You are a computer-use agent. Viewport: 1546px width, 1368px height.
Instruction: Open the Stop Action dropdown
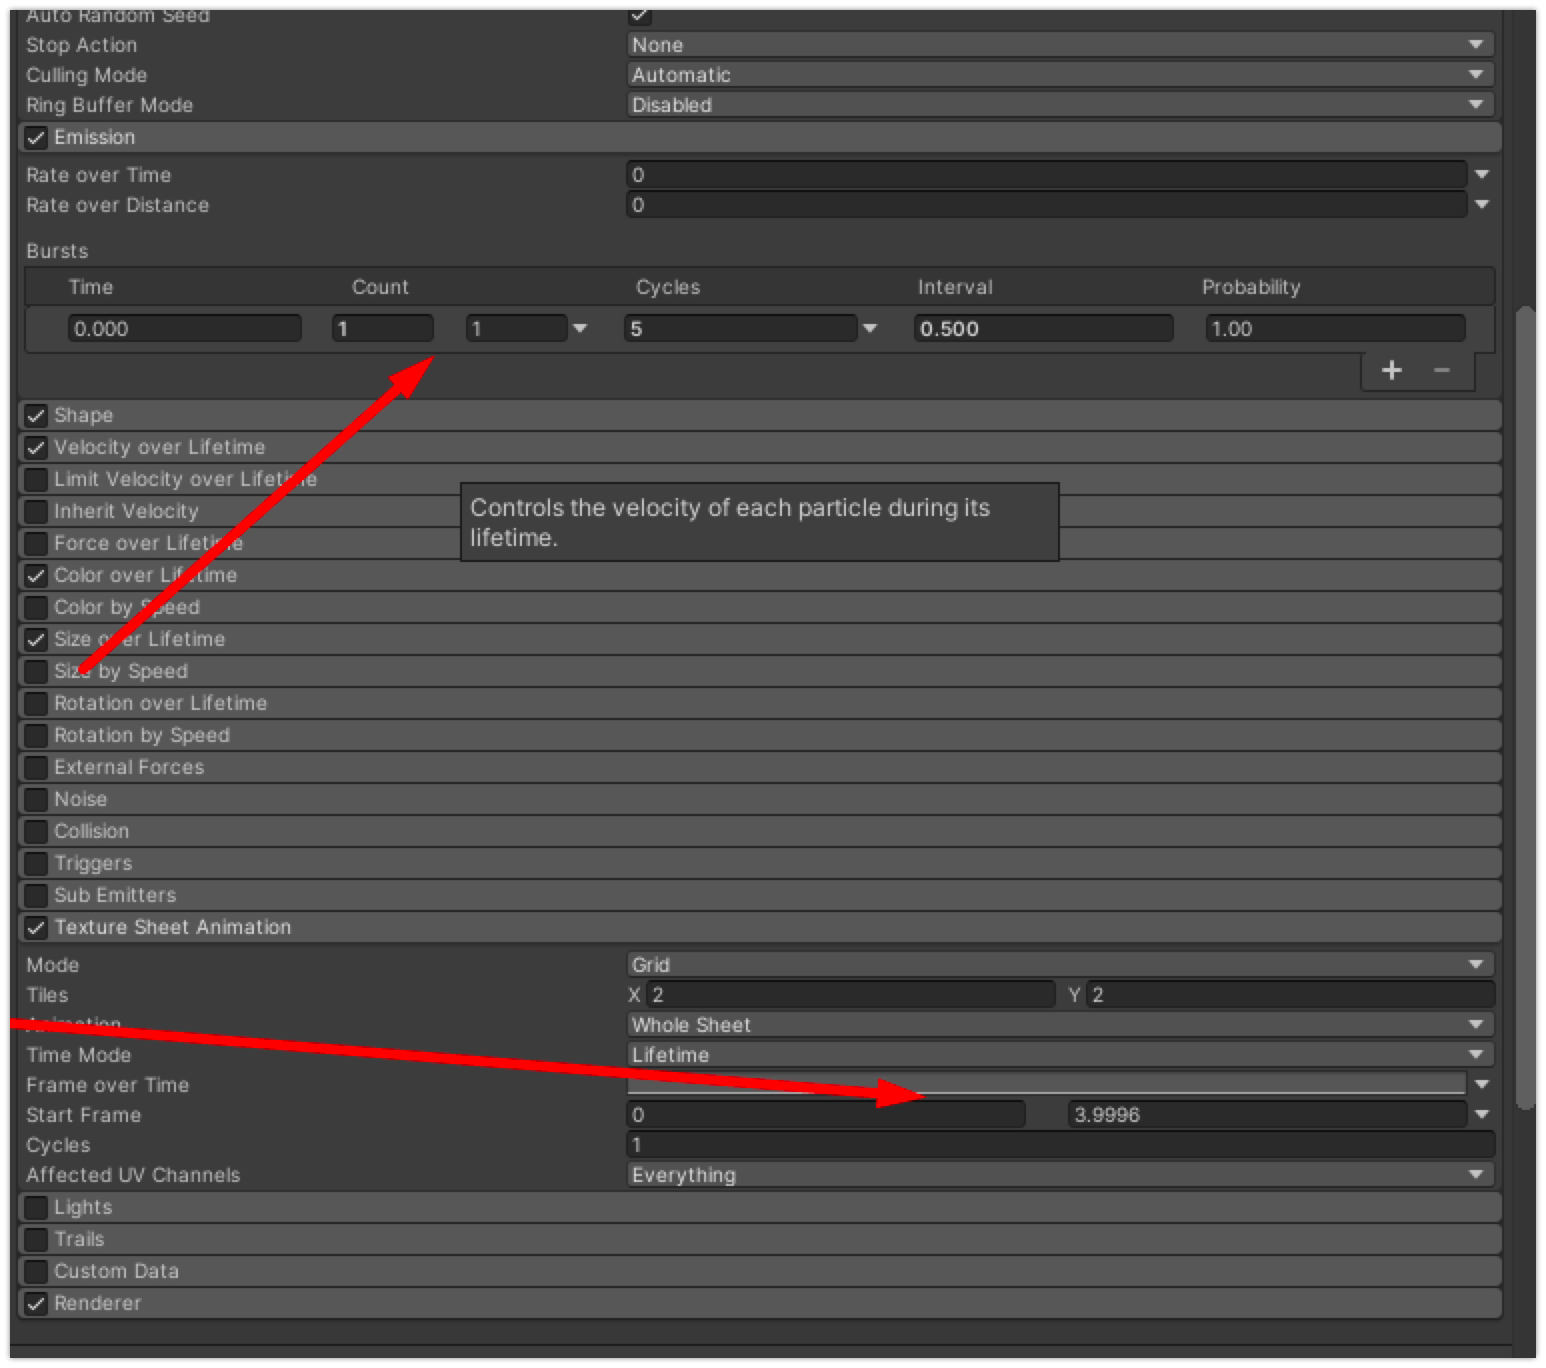point(1060,45)
